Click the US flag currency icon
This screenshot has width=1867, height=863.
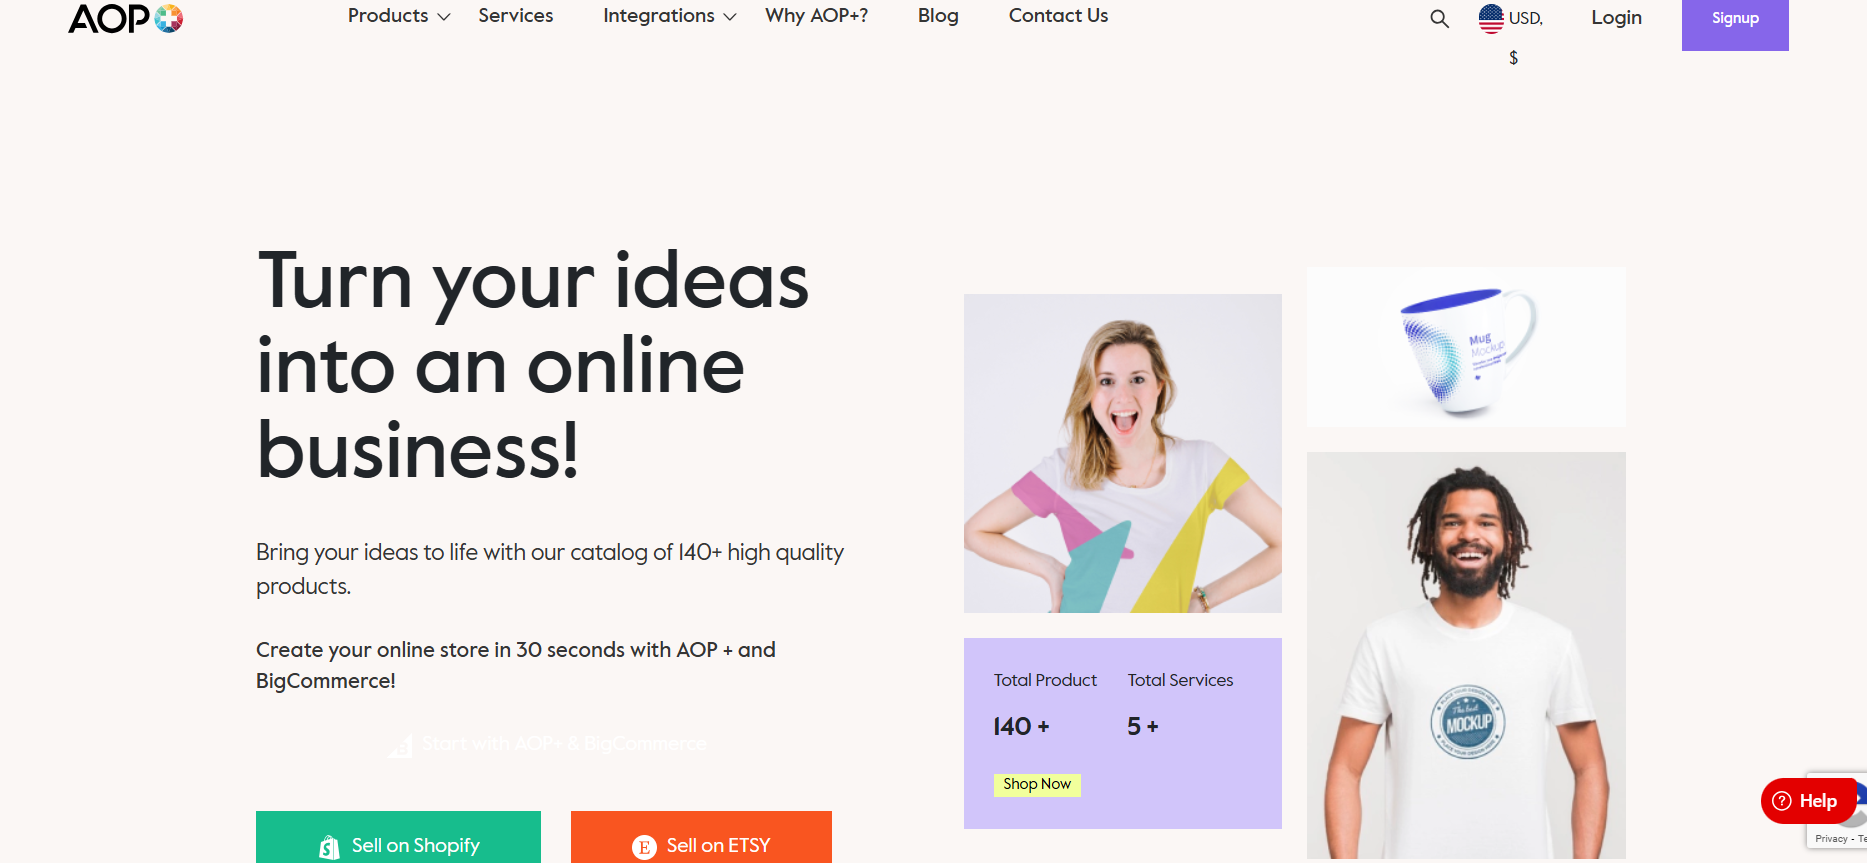click(1491, 18)
